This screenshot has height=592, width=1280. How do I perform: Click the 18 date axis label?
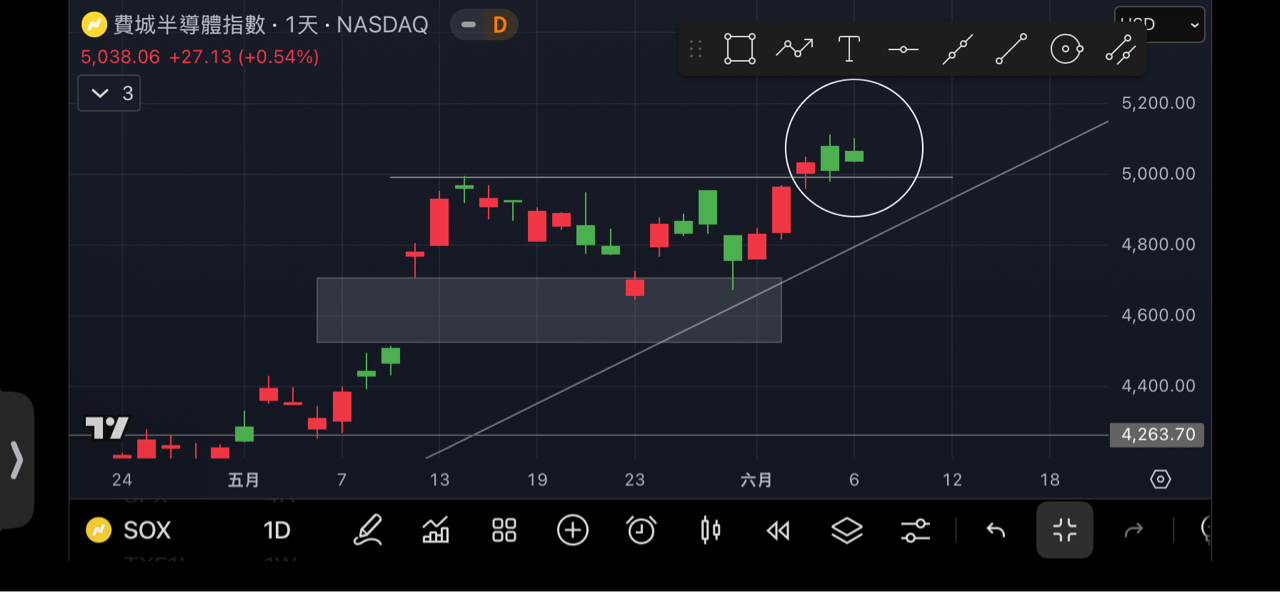coord(1050,480)
